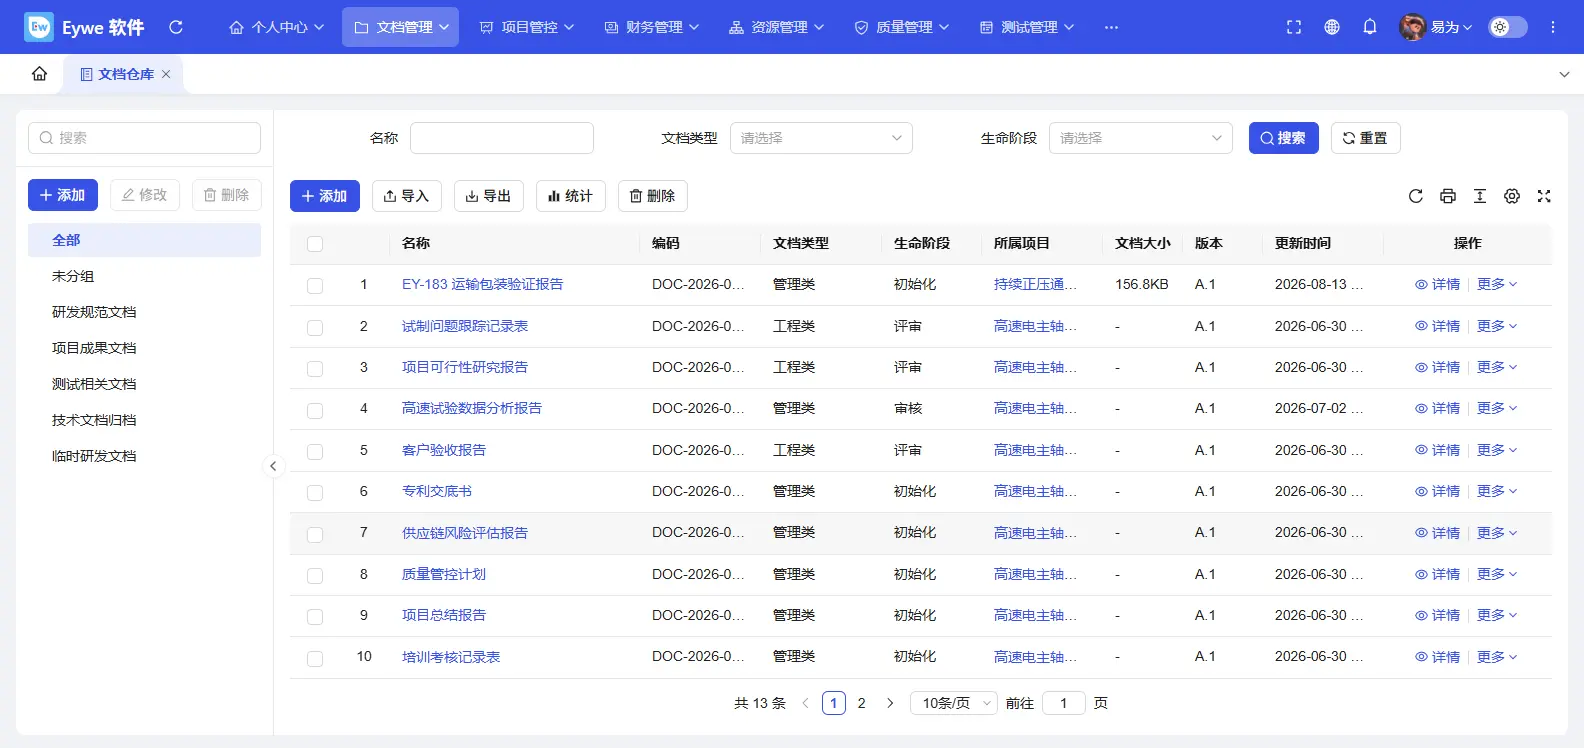Open 质量管理 menu
This screenshot has height=748, width=1584.
click(x=902, y=27)
